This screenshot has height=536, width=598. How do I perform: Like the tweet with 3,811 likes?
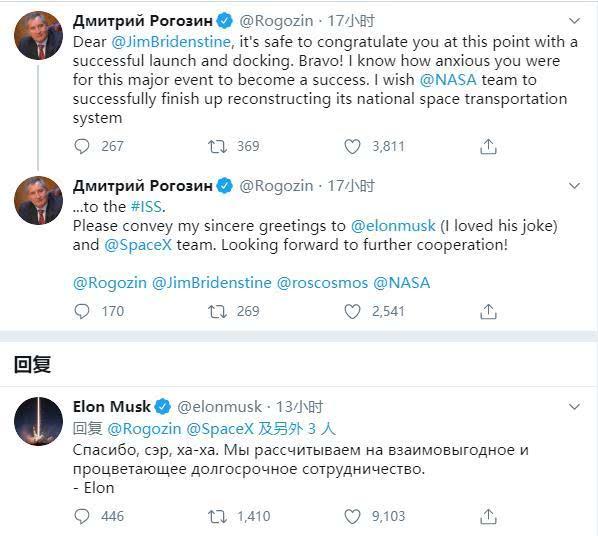click(x=352, y=146)
